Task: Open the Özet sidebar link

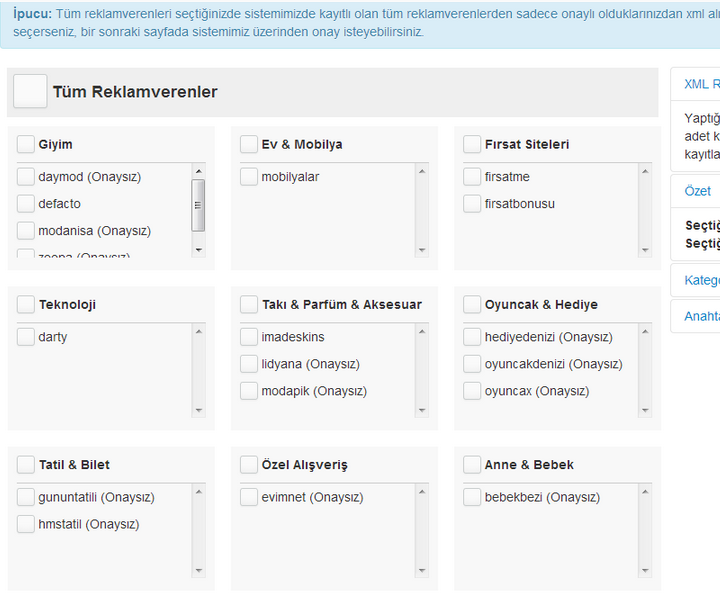Action: (x=698, y=191)
